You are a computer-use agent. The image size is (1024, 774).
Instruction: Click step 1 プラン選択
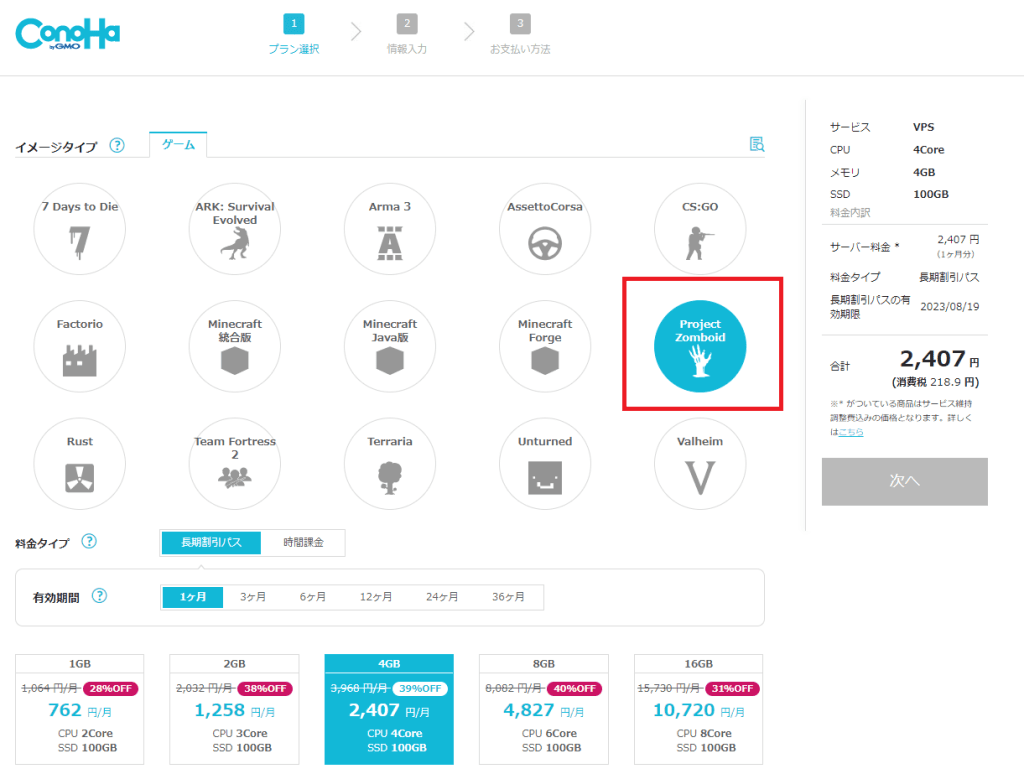[294, 34]
